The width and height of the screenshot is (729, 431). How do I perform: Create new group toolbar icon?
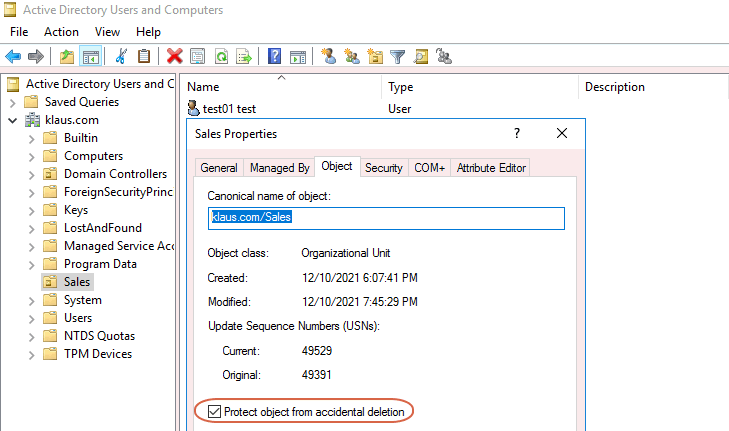click(352, 57)
